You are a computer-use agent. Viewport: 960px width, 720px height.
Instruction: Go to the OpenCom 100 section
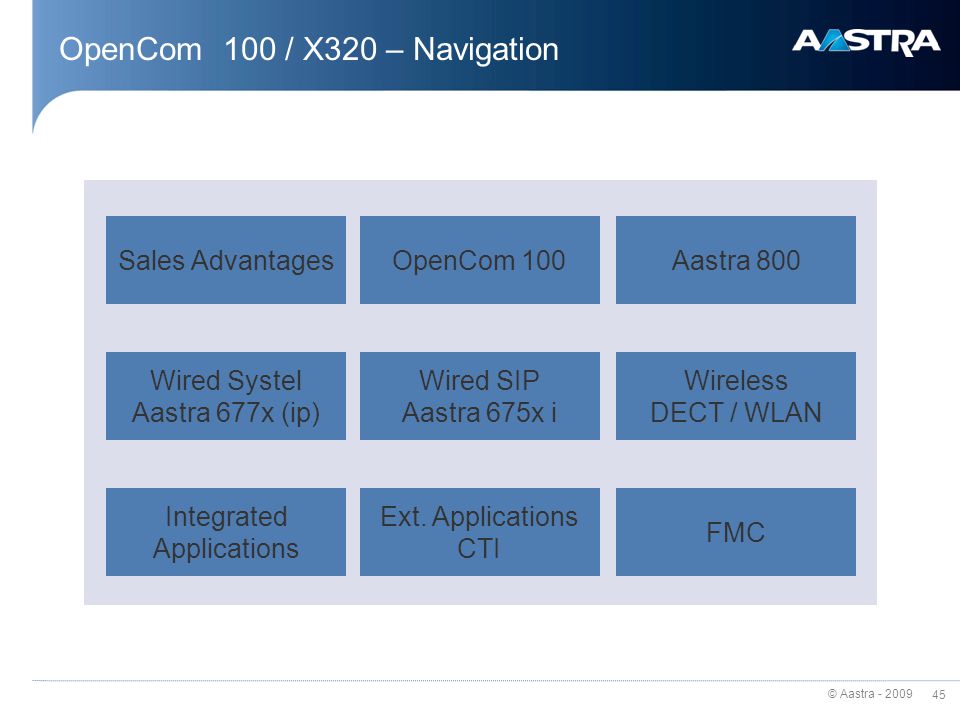click(480, 260)
